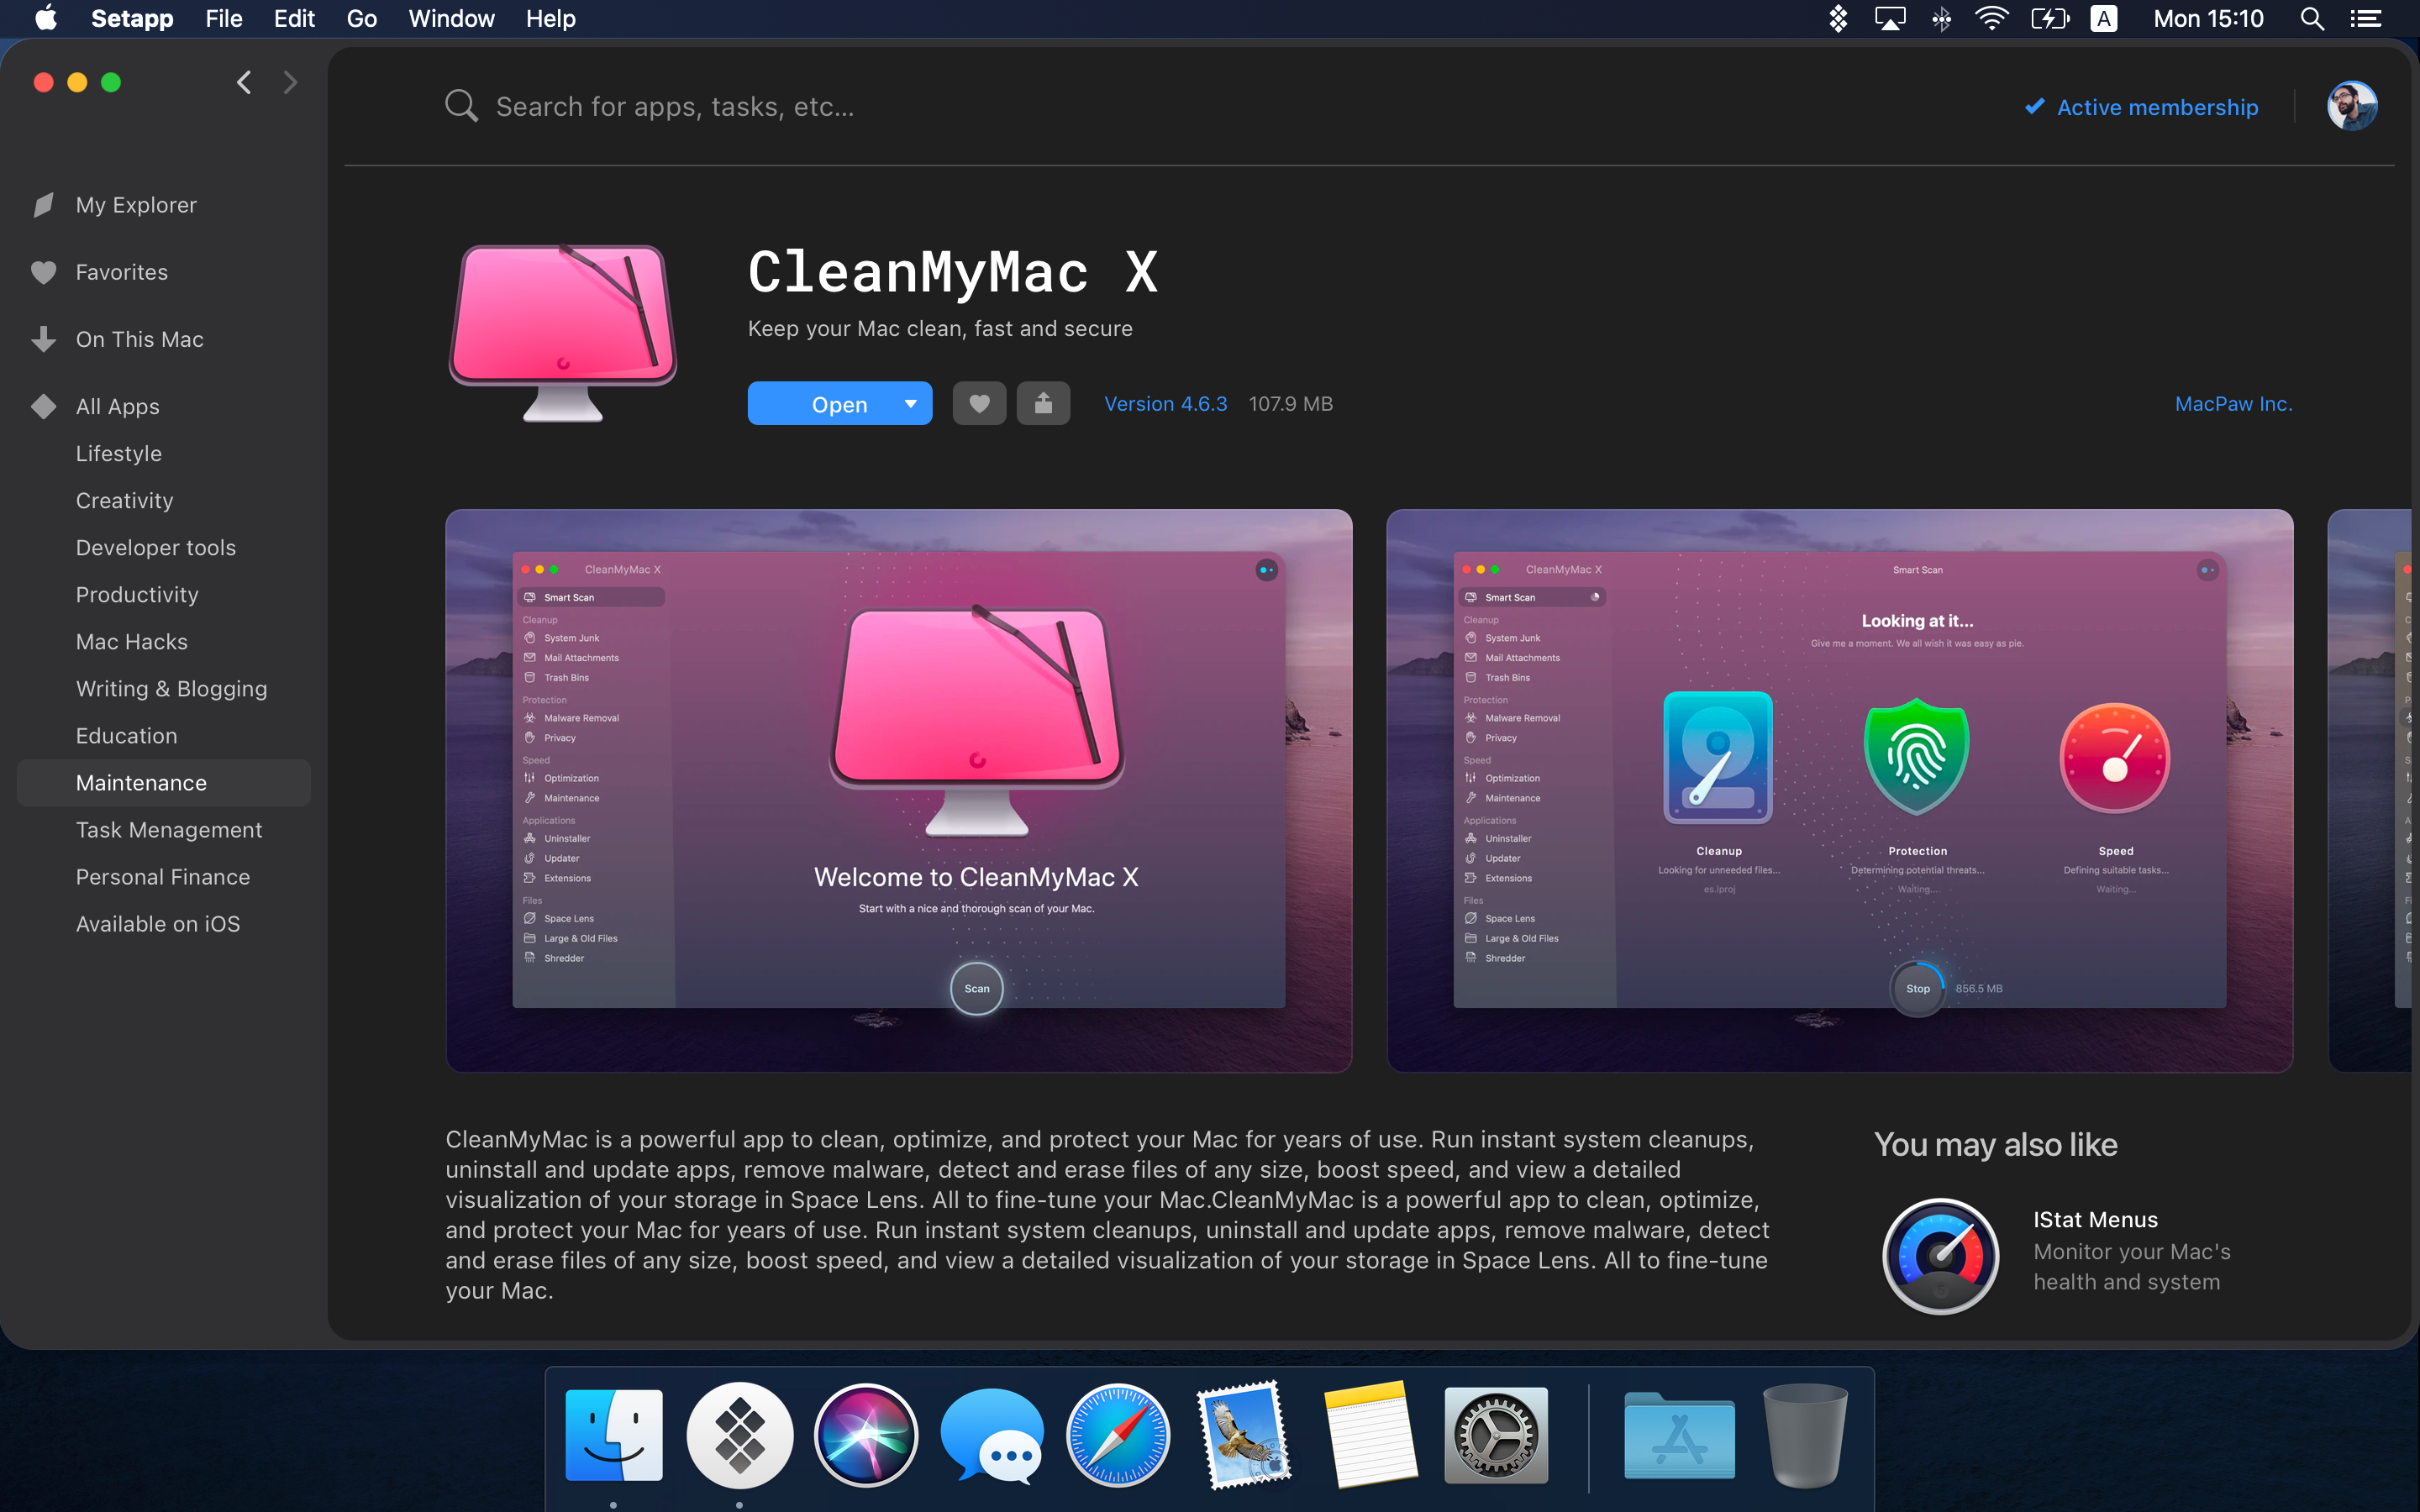The height and width of the screenshot is (1512, 2420).
Task: Expand the Open button dropdown arrow
Action: (910, 403)
